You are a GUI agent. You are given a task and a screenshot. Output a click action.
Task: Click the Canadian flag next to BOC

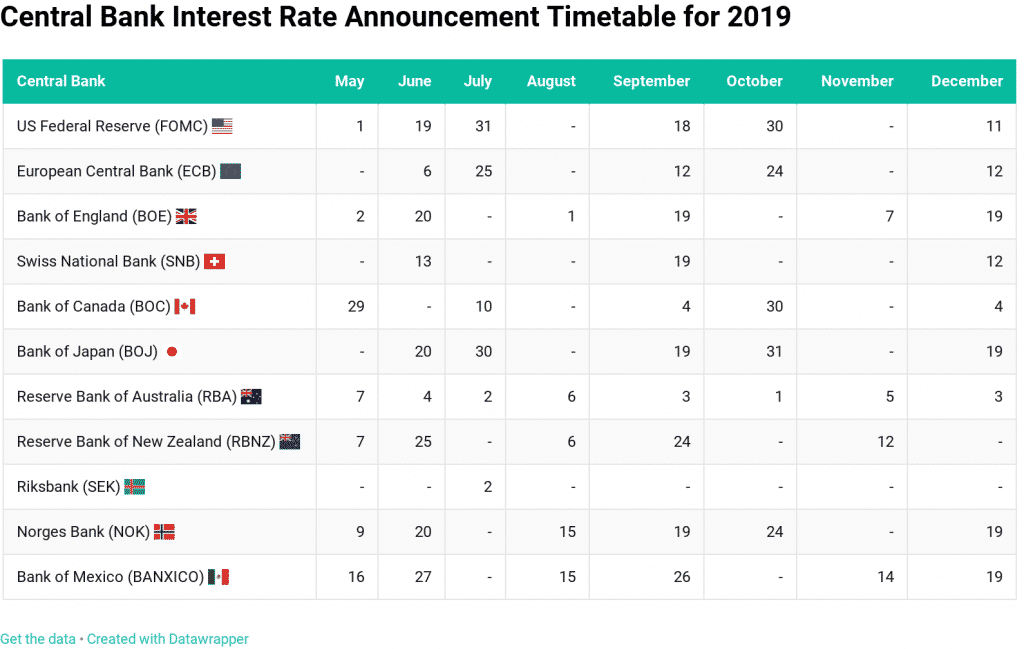[x=184, y=306]
